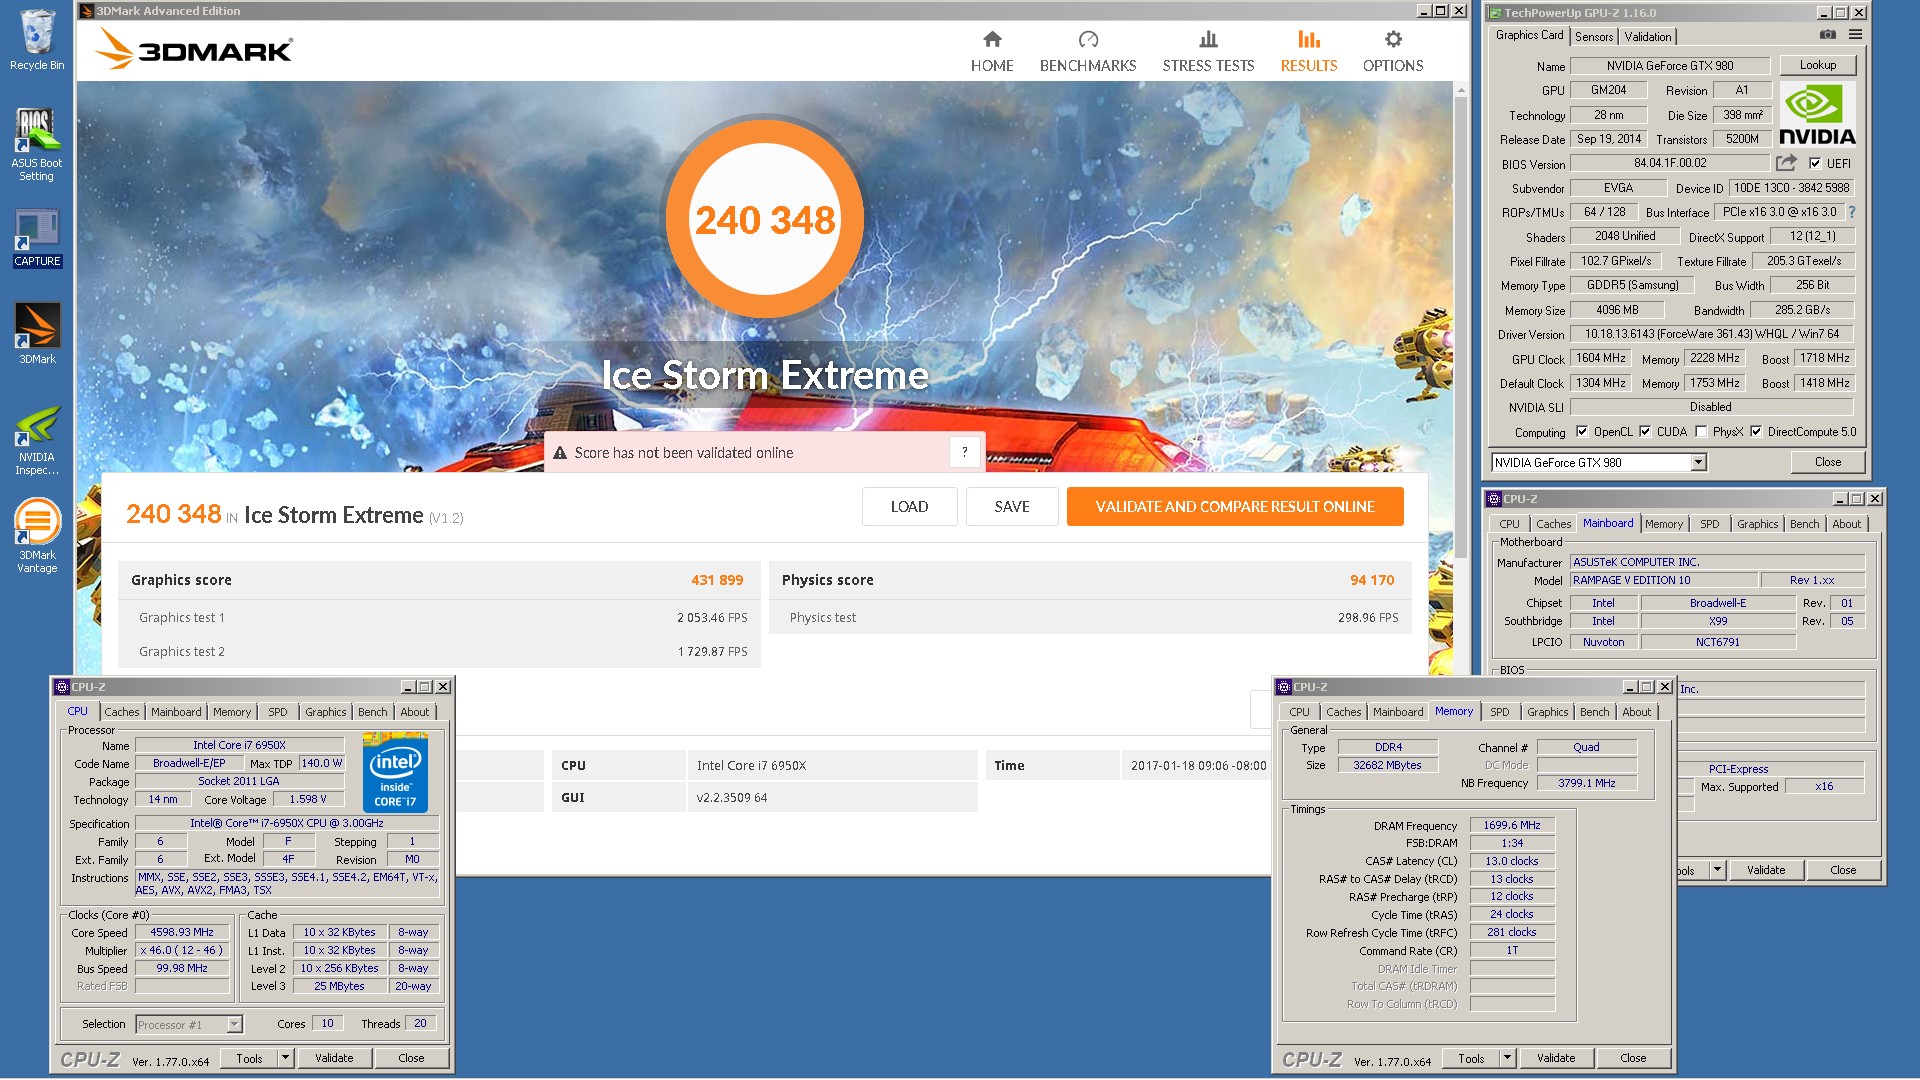
Task: Click the Core Speed value 4598.93 MHz
Action: (182, 932)
